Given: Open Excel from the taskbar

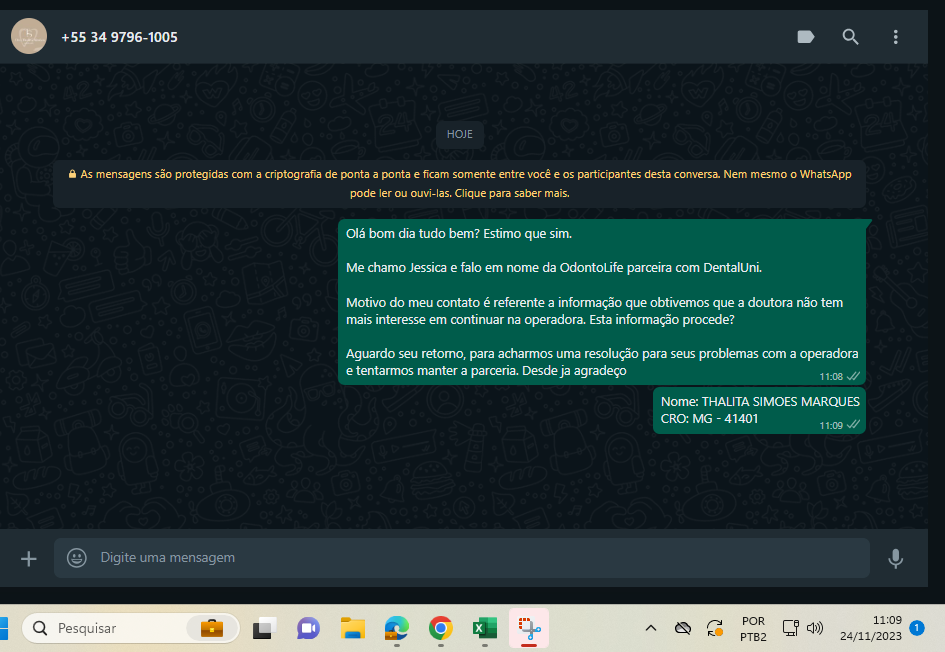Looking at the screenshot, I should (x=484, y=628).
